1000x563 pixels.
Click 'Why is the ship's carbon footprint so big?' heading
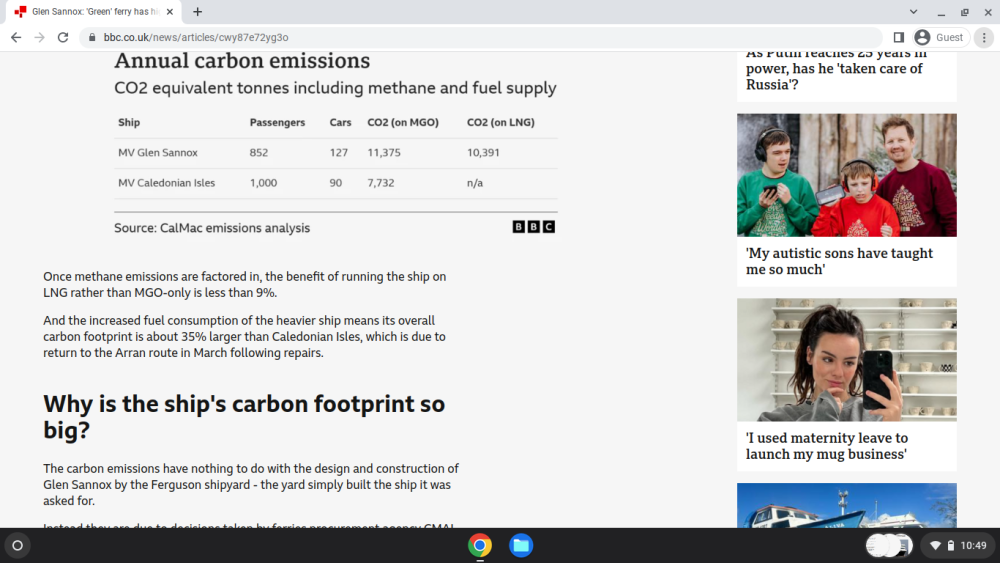(244, 417)
